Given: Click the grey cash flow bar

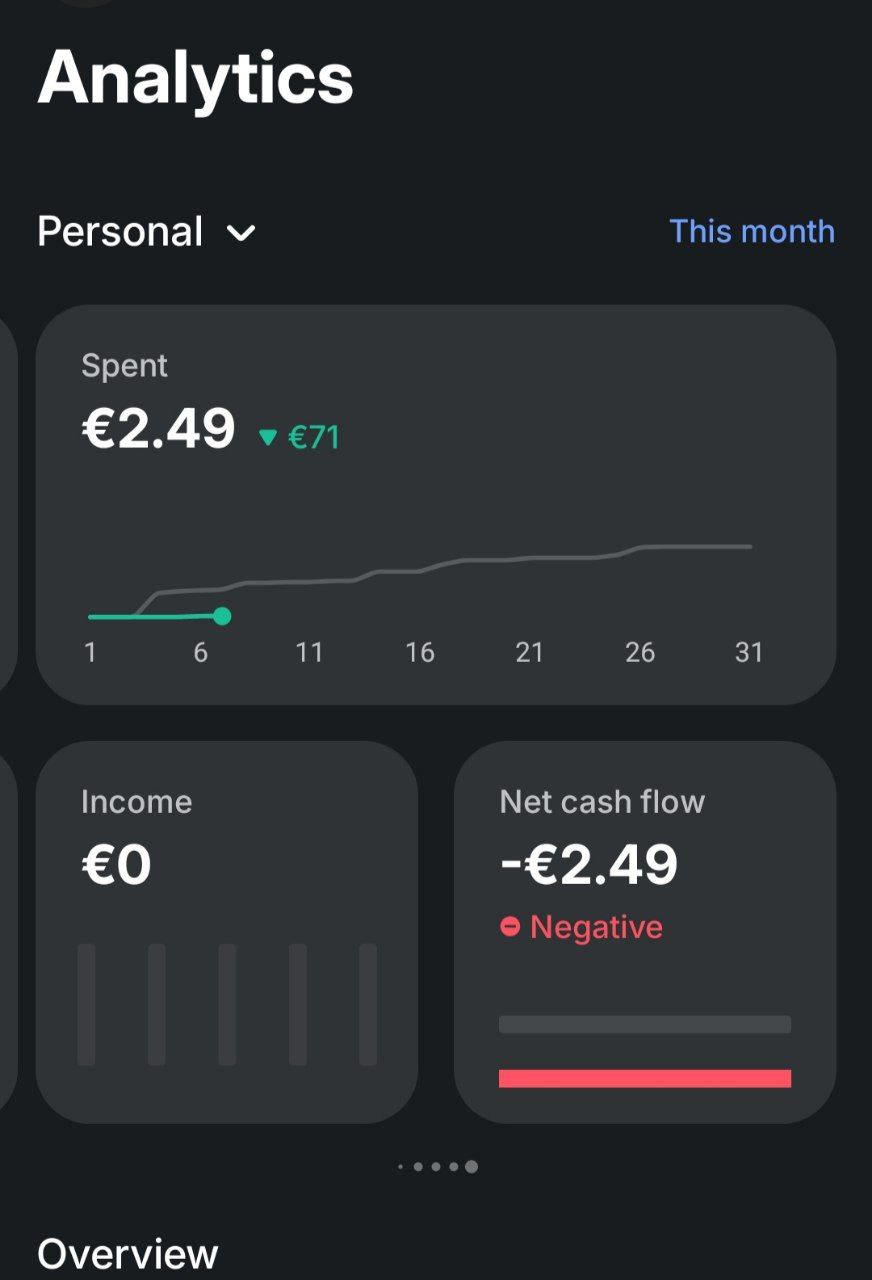Looking at the screenshot, I should pos(644,1024).
